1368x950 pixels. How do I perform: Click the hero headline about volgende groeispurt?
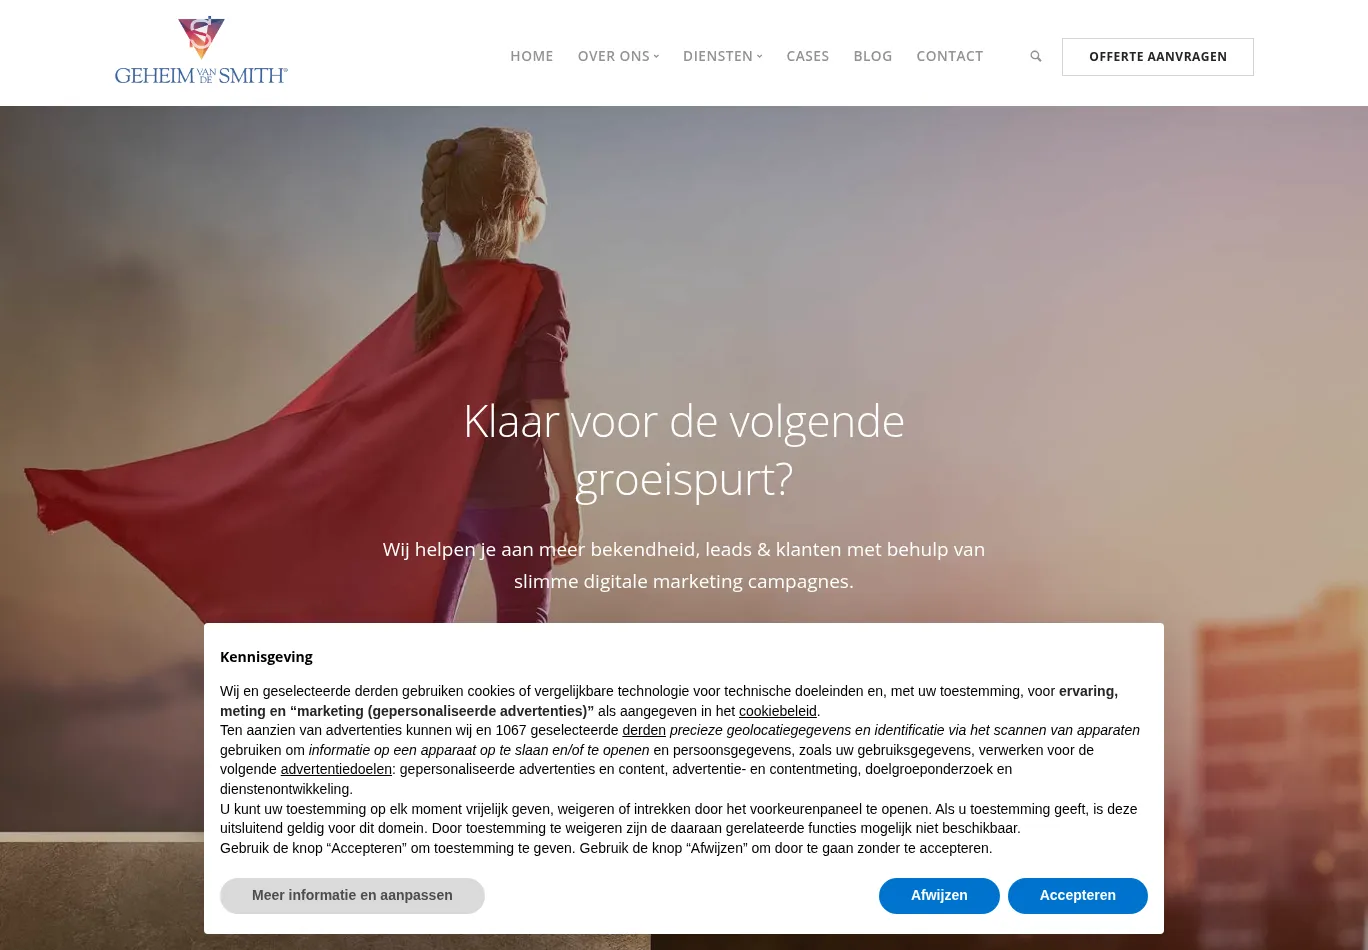pyautogui.click(x=684, y=450)
